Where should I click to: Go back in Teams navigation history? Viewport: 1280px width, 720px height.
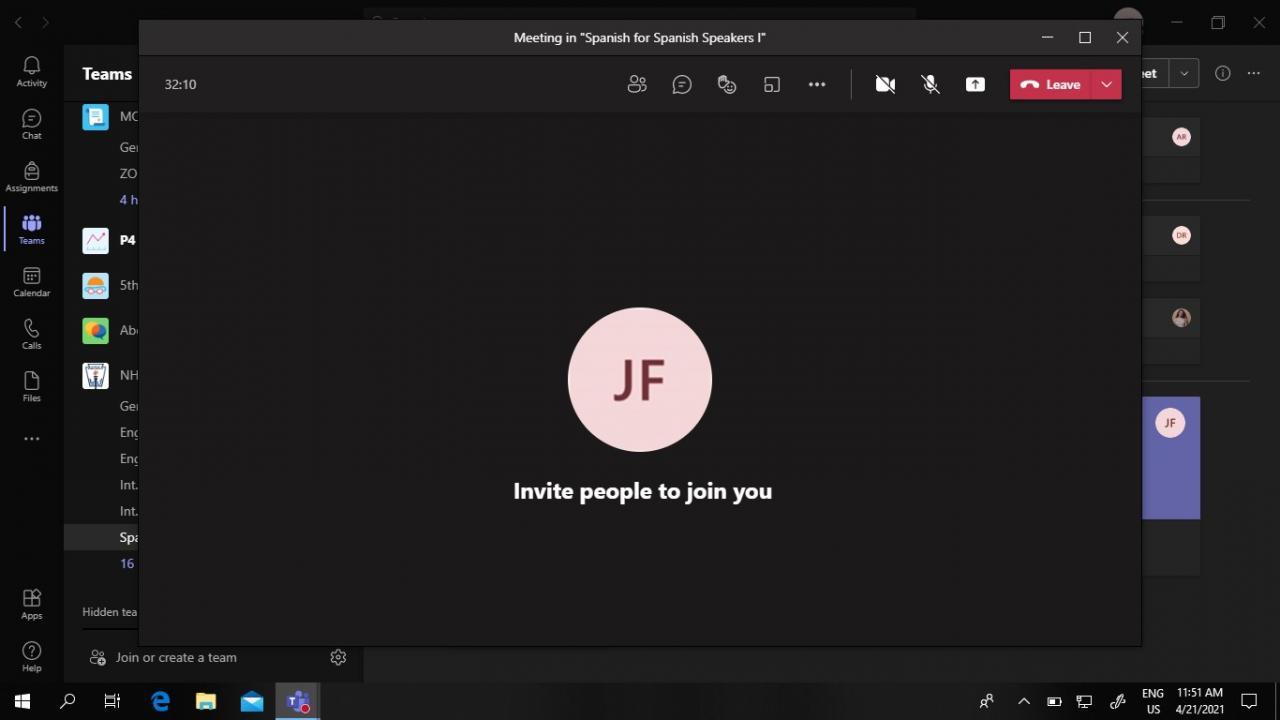(18, 22)
